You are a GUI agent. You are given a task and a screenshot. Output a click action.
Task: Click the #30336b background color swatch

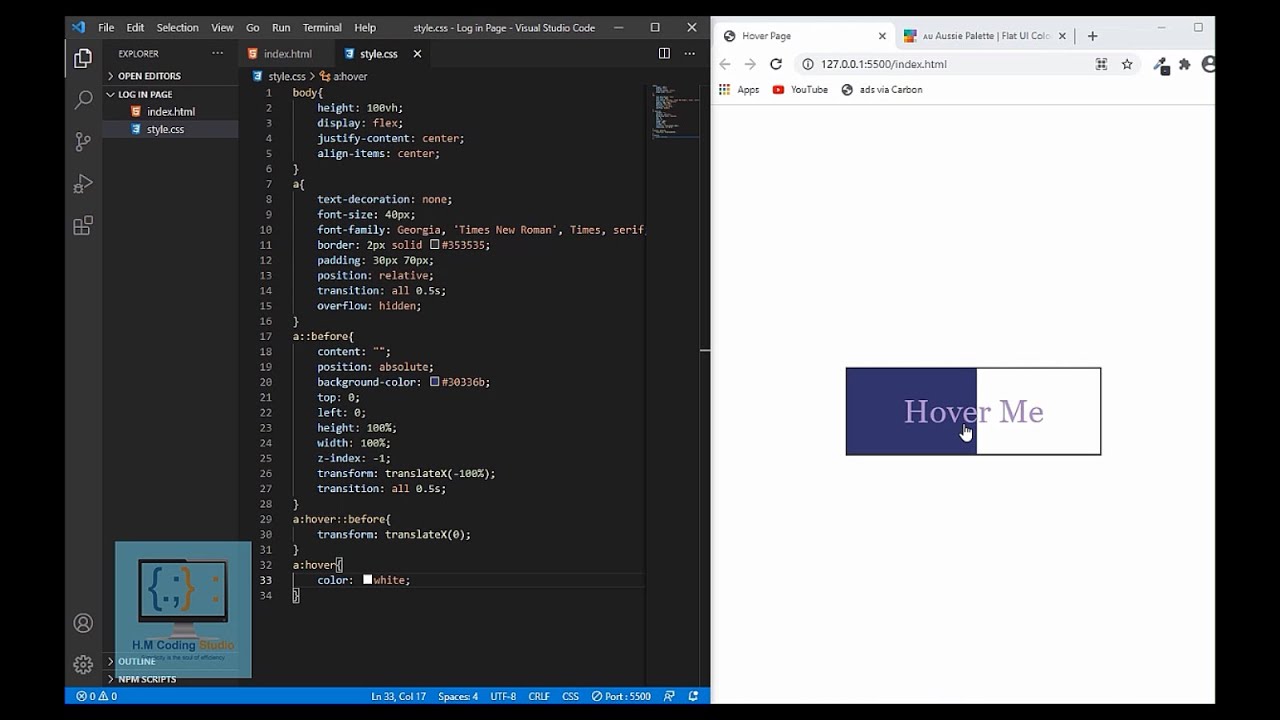tap(435, 382)
